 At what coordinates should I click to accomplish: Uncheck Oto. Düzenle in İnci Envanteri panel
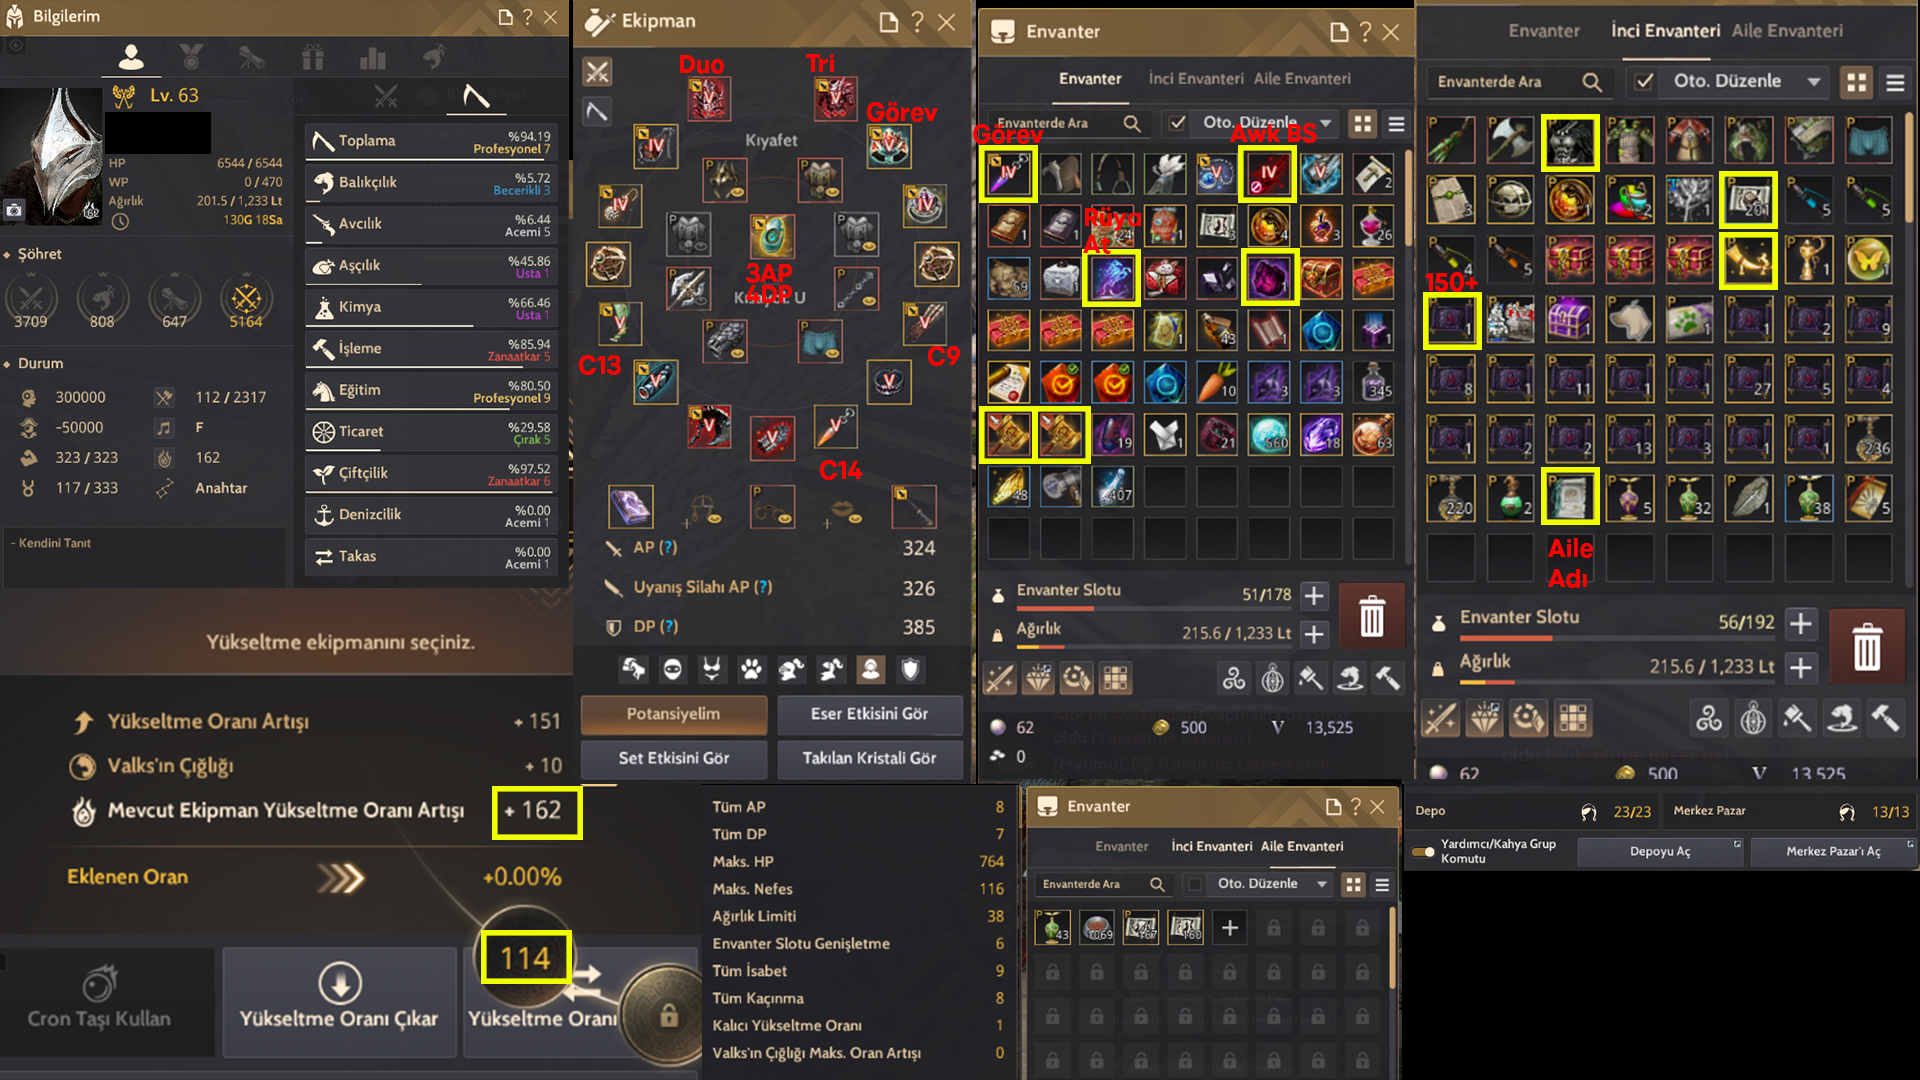pos(1644,82)
